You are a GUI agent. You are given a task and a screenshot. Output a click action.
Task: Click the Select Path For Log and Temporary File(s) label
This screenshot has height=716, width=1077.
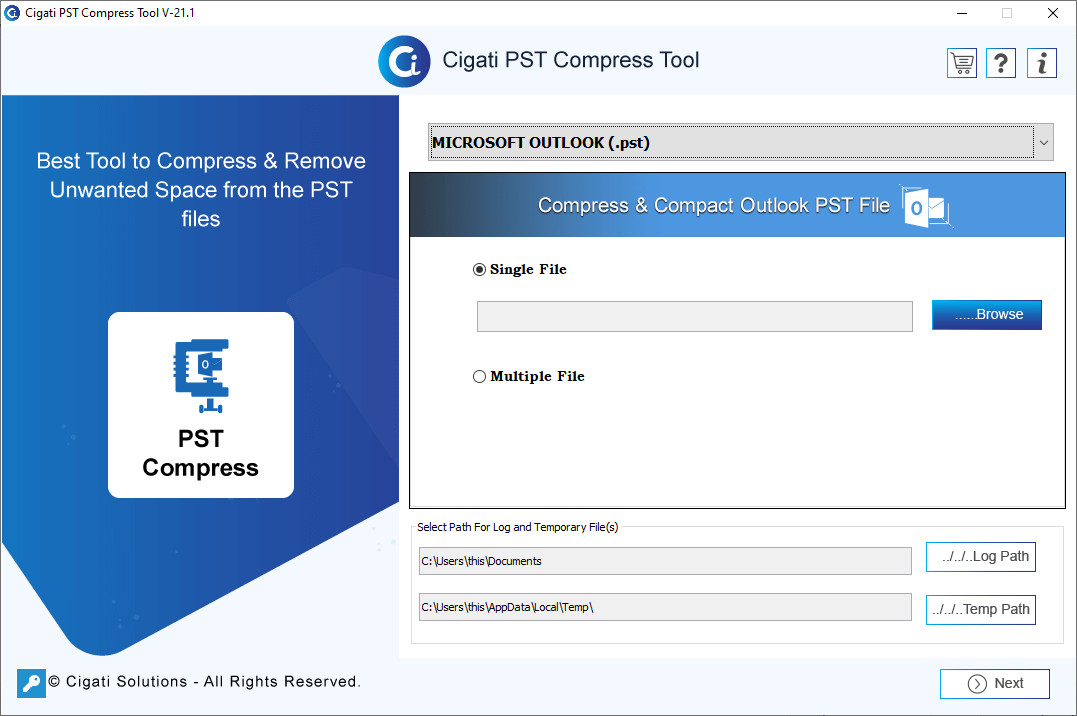[x=517, y=527]
